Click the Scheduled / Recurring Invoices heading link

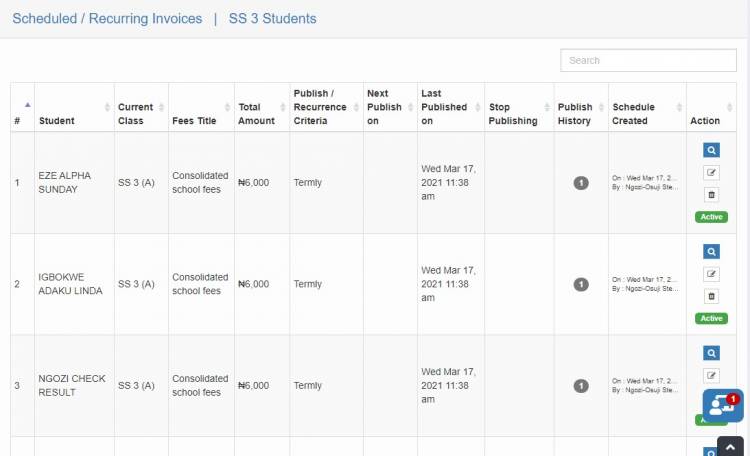107,19
